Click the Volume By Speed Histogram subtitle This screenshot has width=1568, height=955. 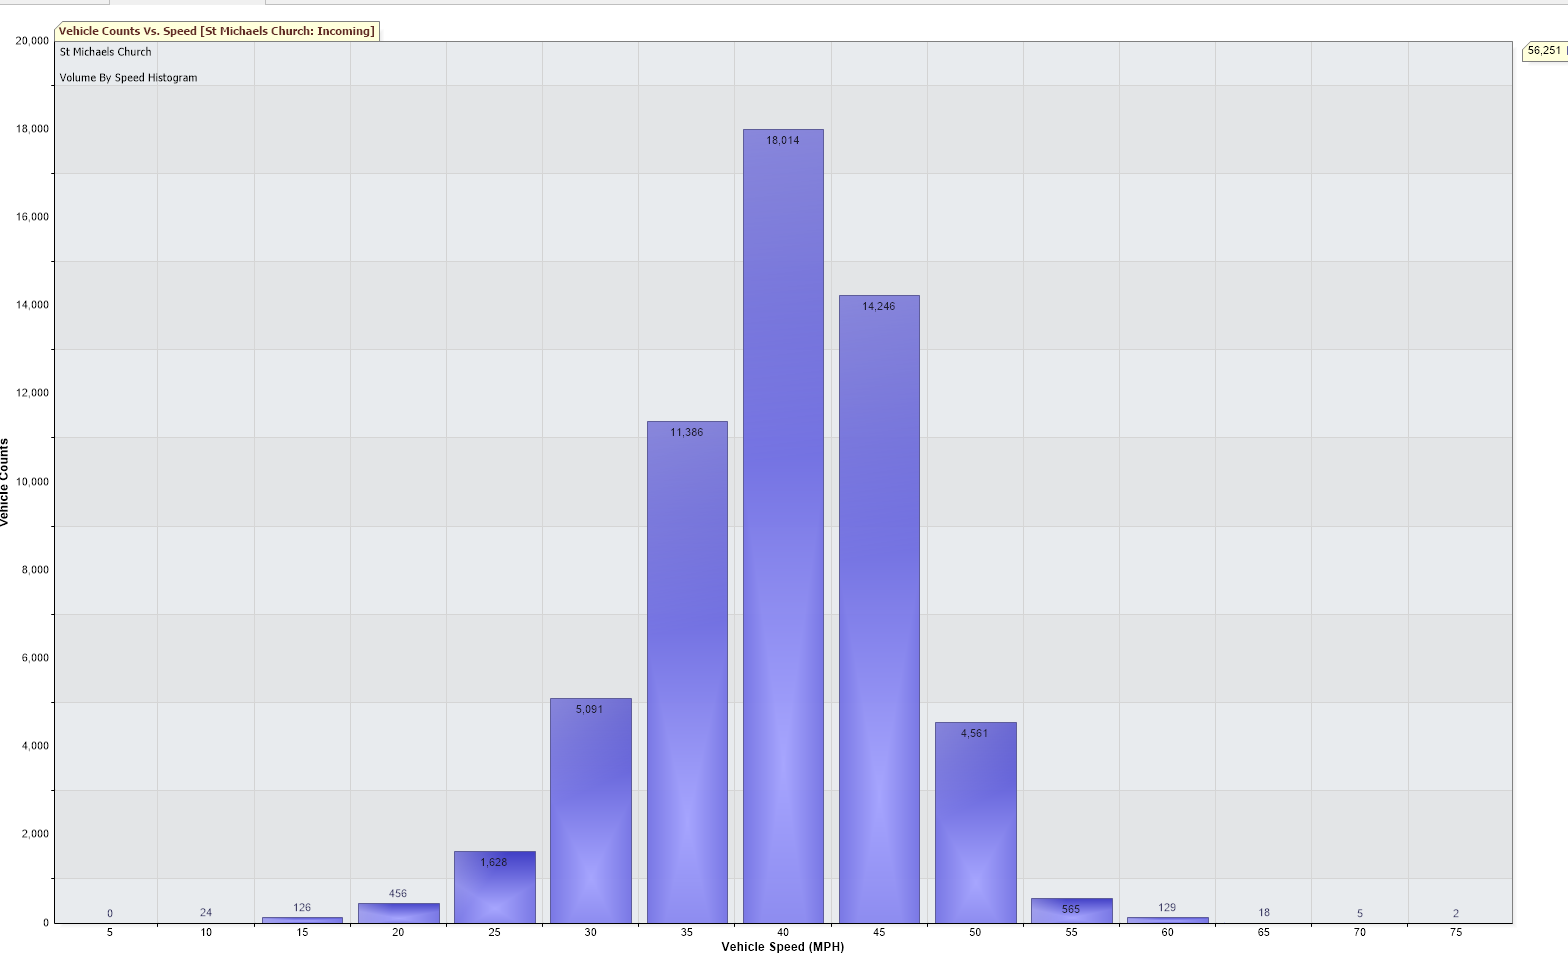128,78
